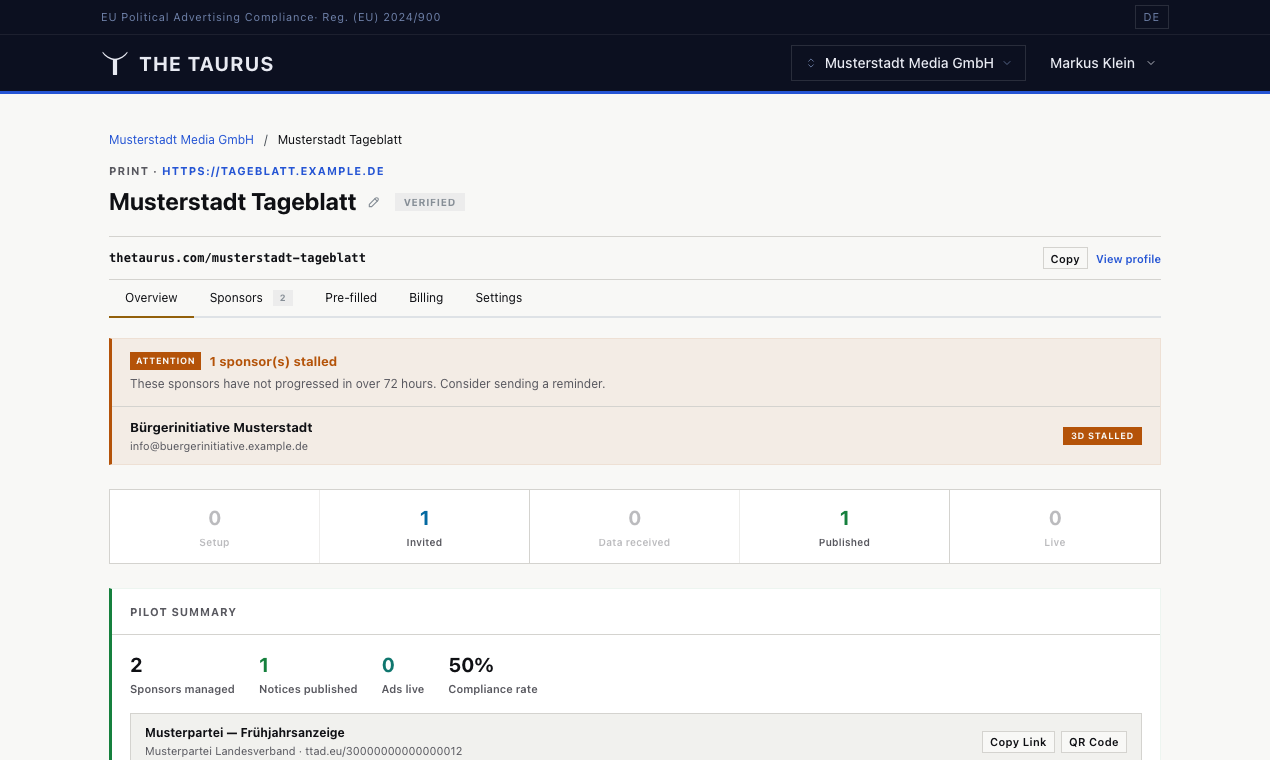
Task: Click info@buergerinitiative.example.de email text
Action: (x=219, y=446)
